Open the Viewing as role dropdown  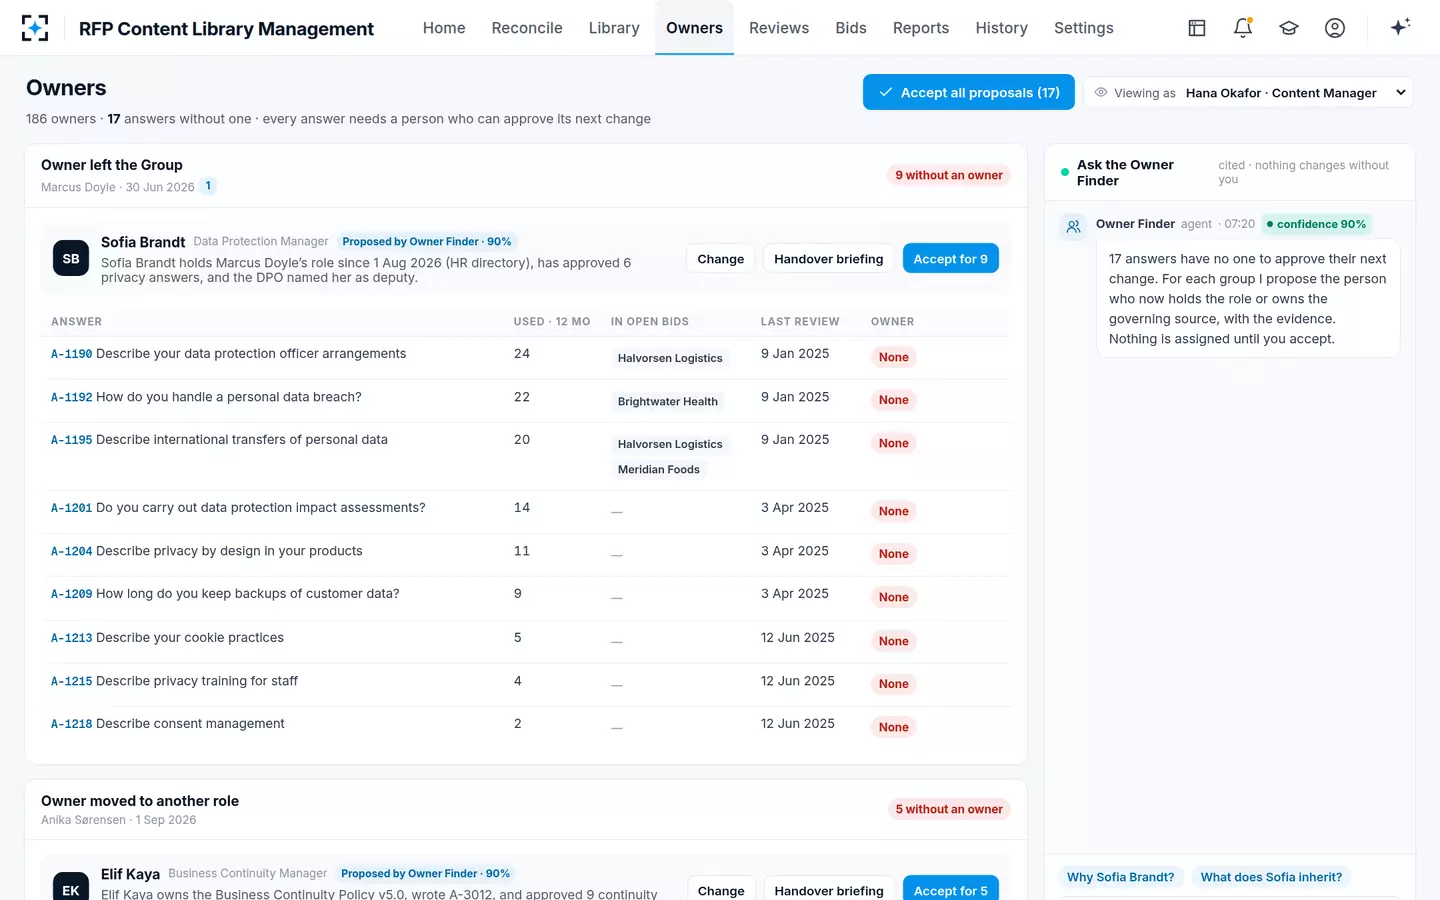pyautogui.click(x=1249, y=93)
